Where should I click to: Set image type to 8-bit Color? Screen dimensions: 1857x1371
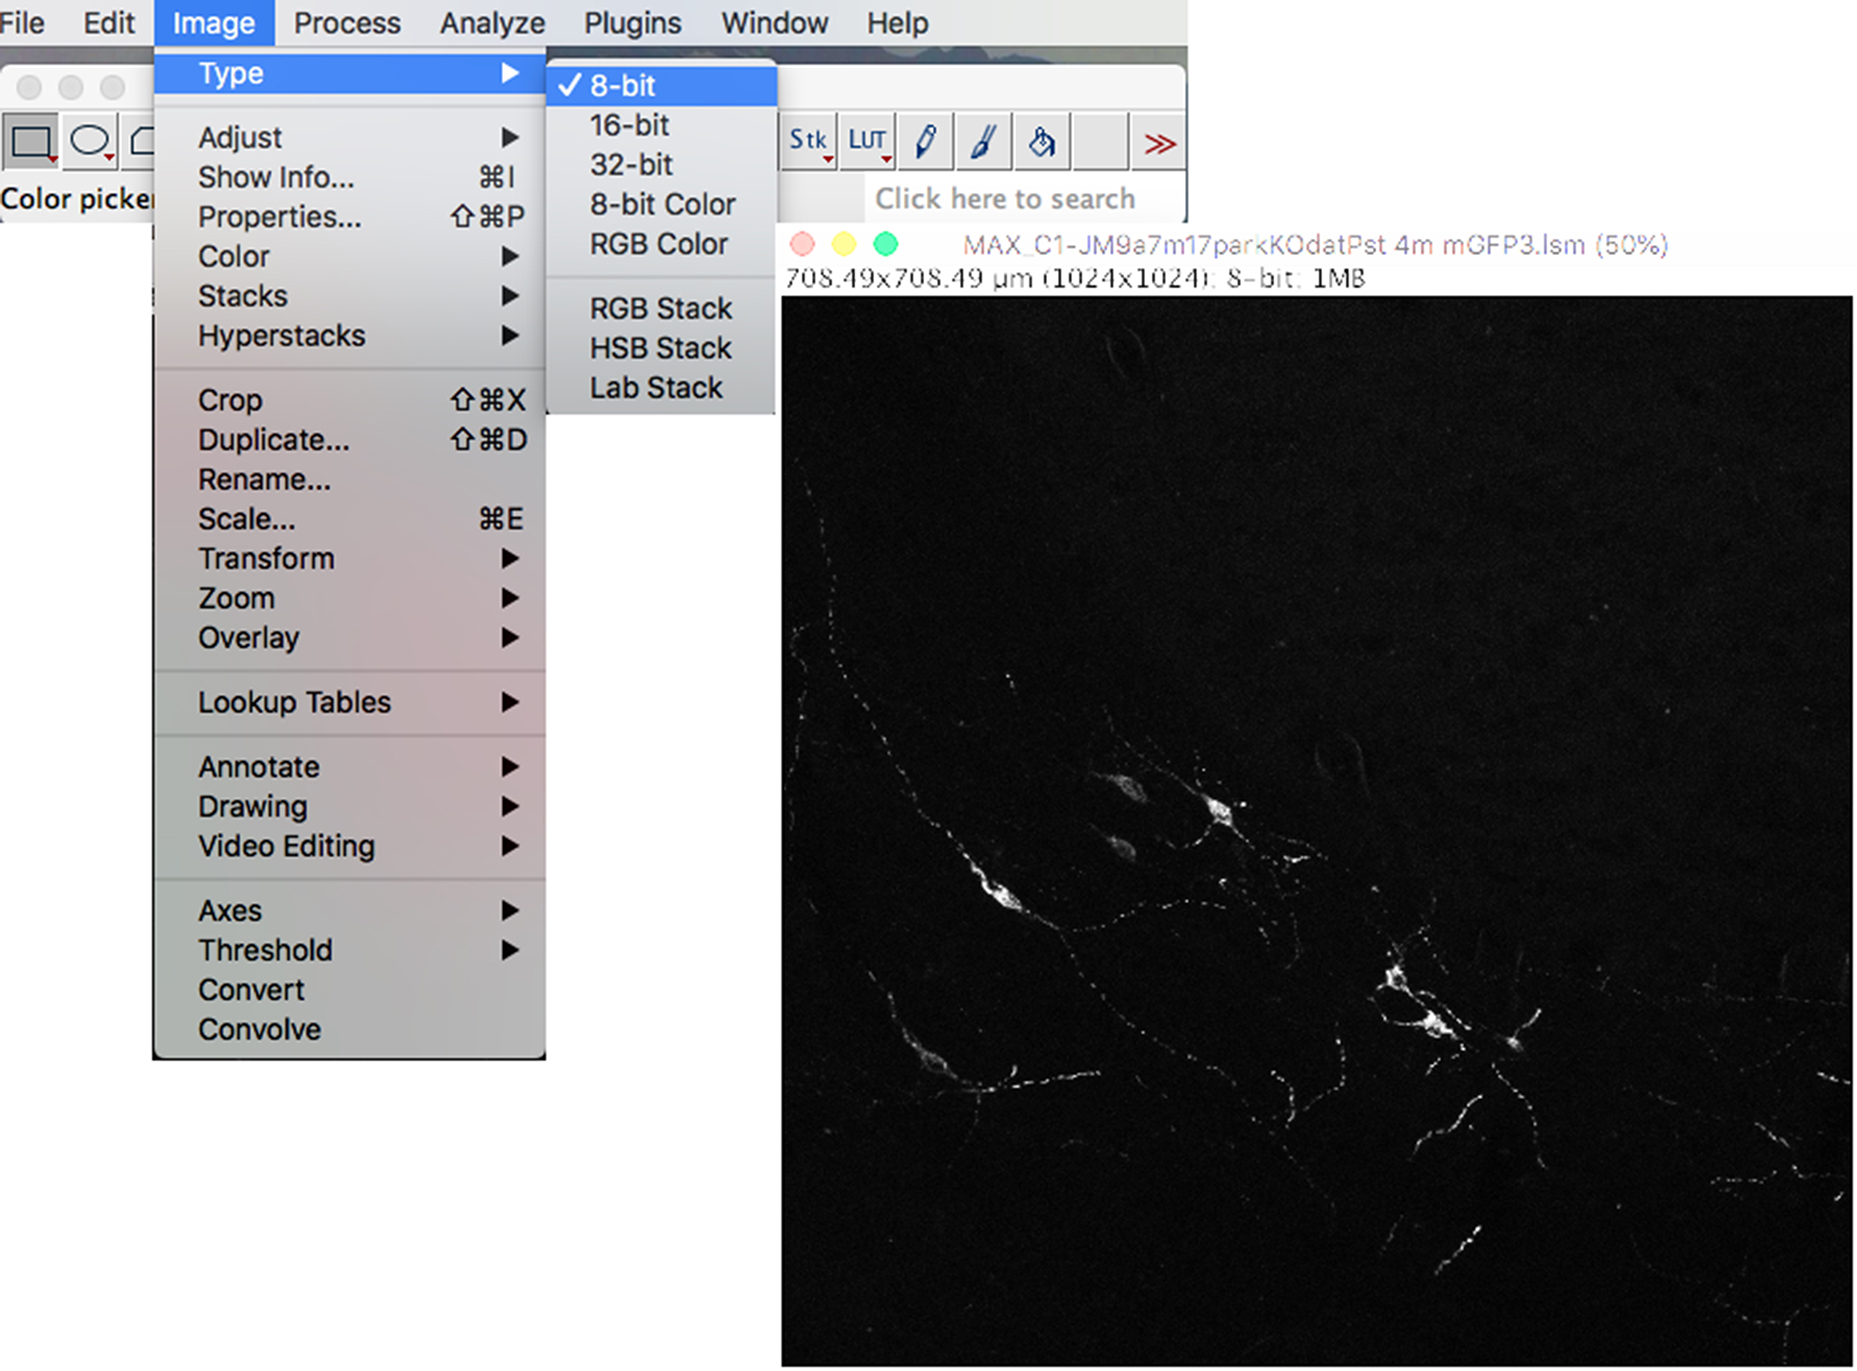tap(661, 204)
